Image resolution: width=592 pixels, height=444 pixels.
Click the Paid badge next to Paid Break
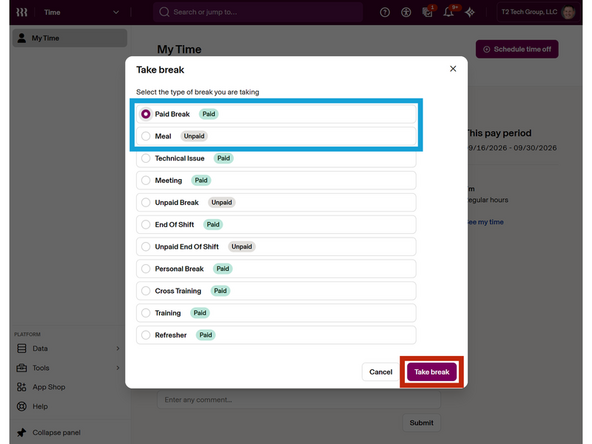click(209, 114)
